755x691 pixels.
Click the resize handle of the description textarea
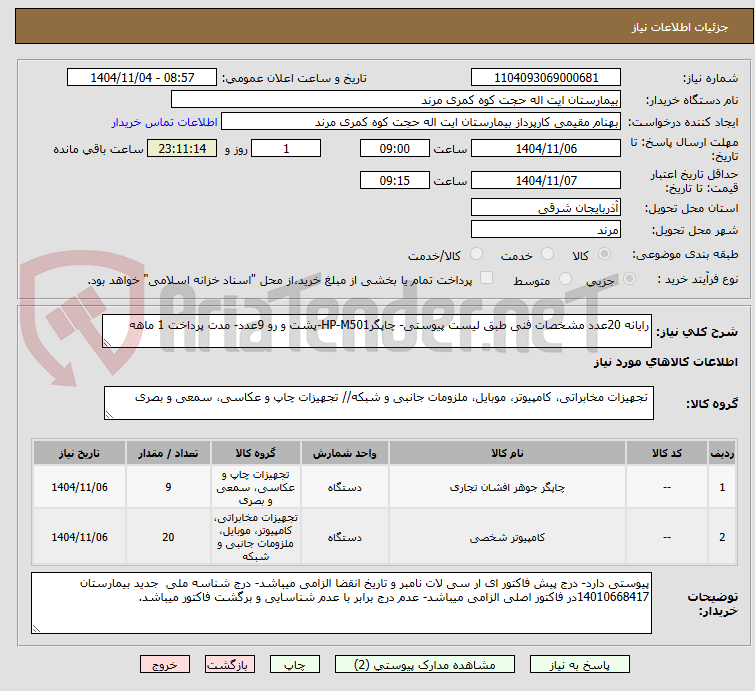tap(107, 343)
